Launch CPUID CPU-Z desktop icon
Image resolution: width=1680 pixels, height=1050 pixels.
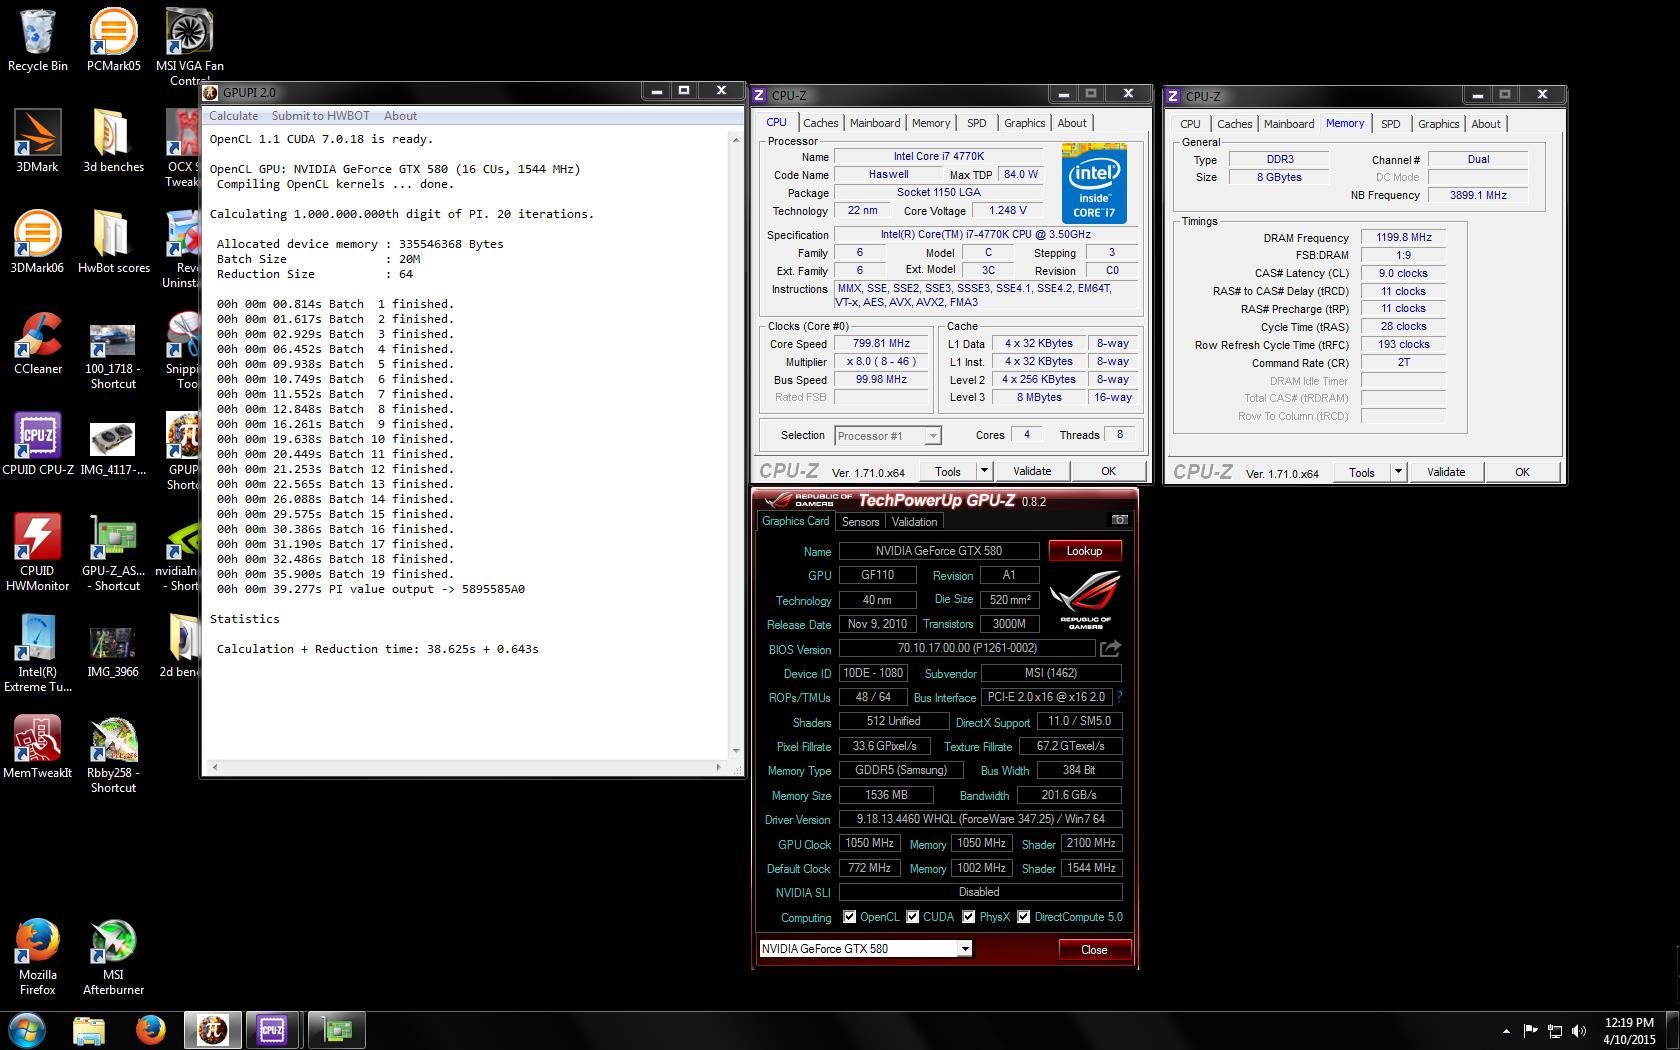click(x=38, y=444)
